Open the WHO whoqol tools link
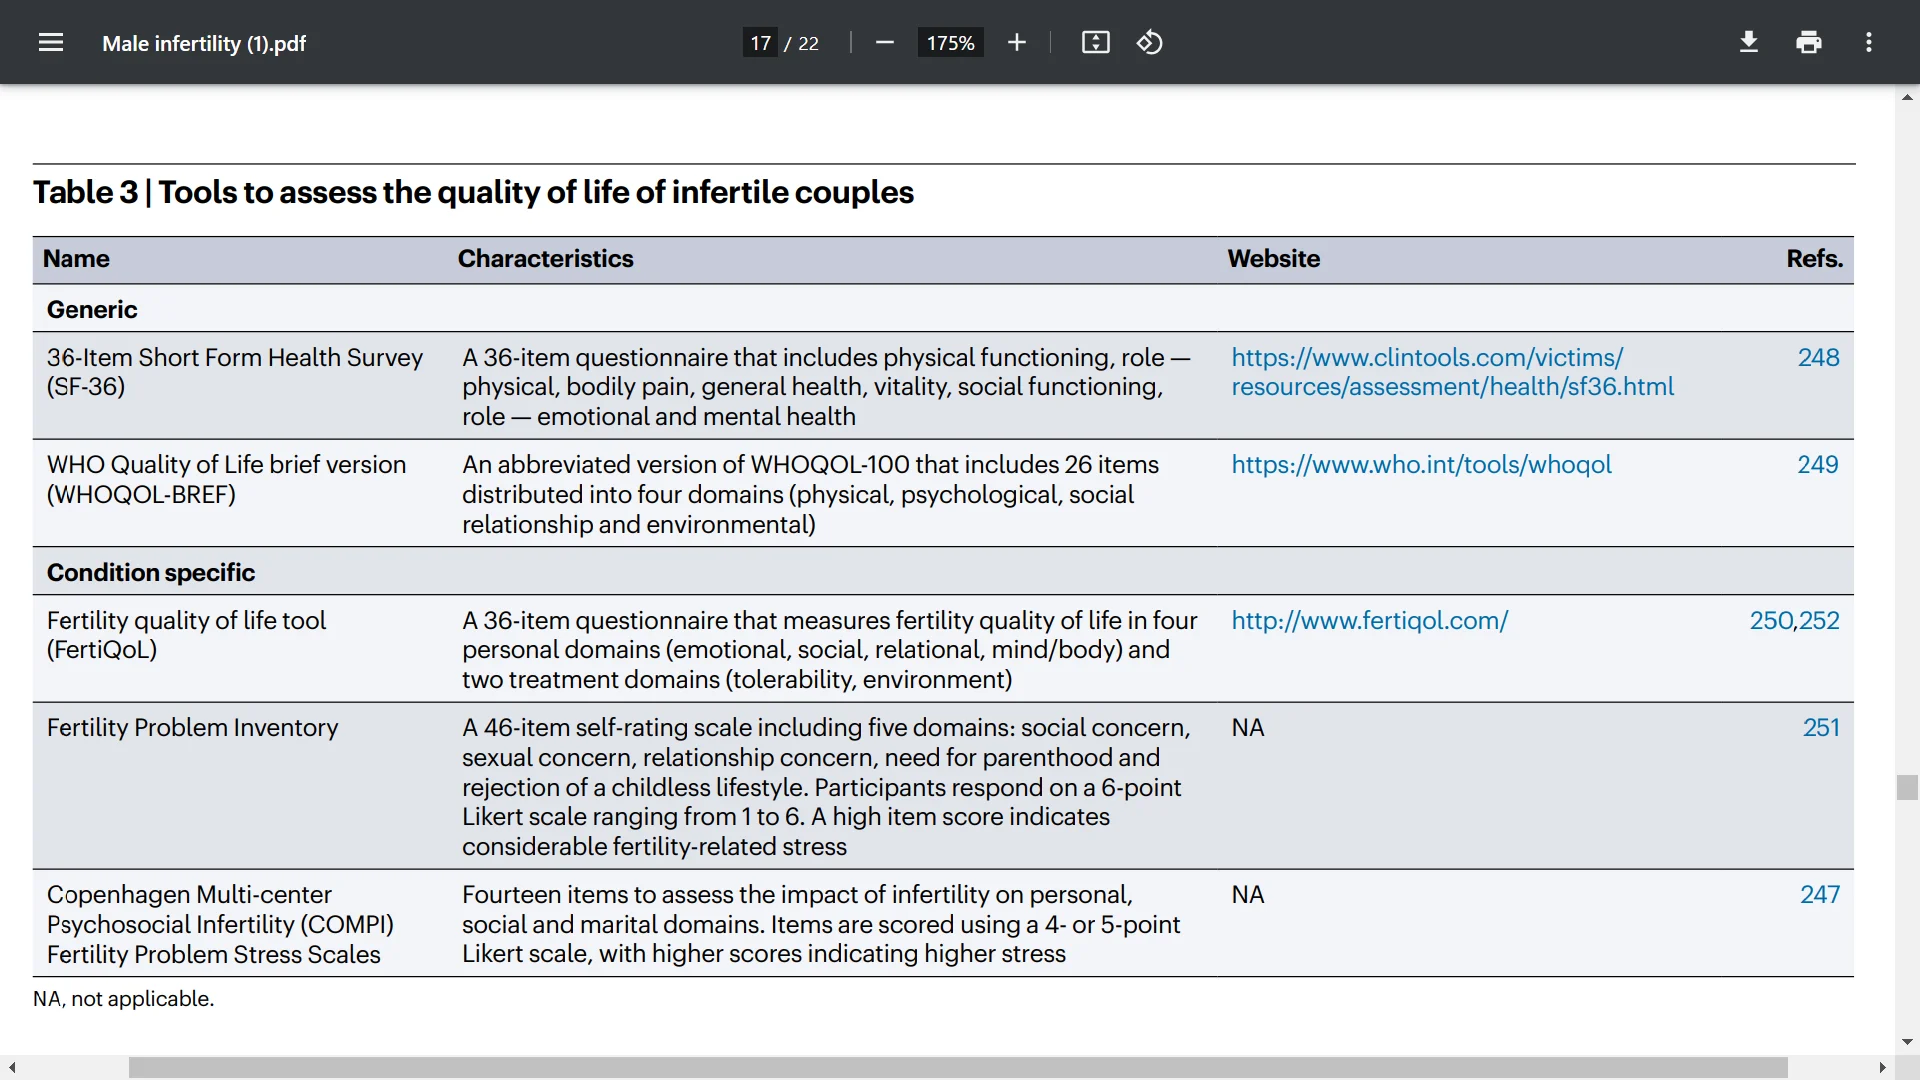 pyautogui.click(x=1421, y=465)
